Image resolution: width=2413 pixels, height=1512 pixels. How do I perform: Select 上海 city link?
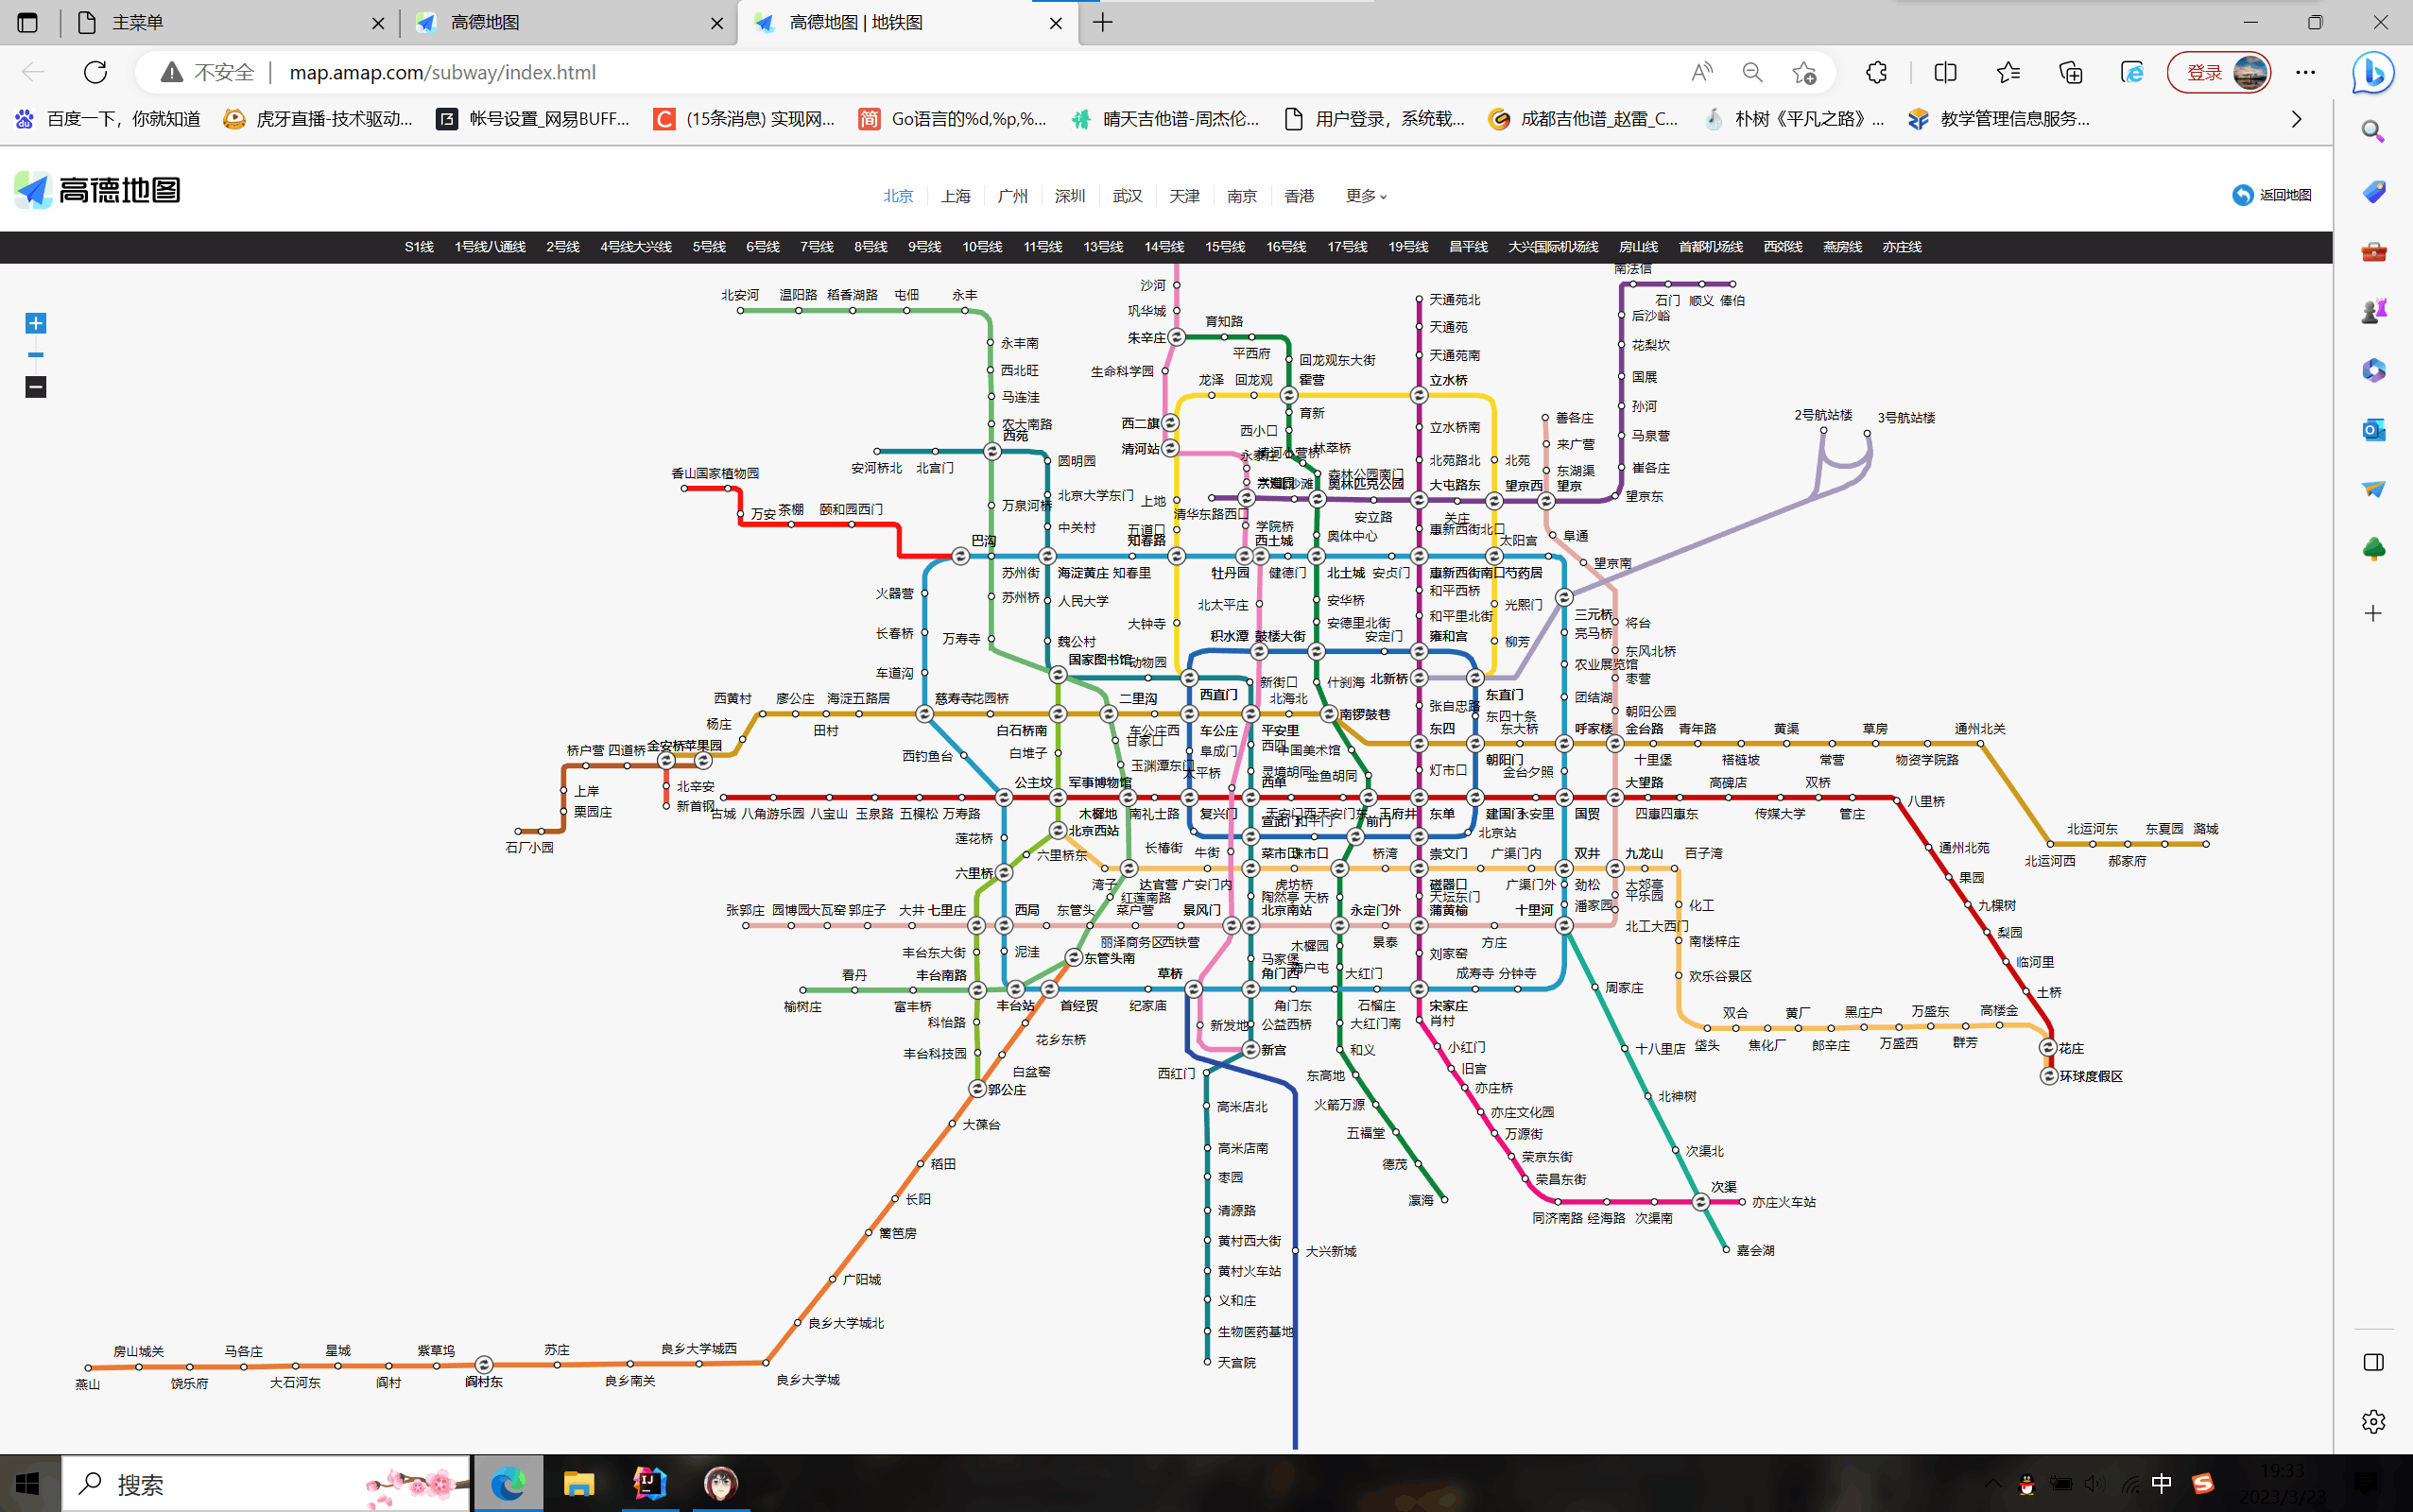click(x=955, y=196)
